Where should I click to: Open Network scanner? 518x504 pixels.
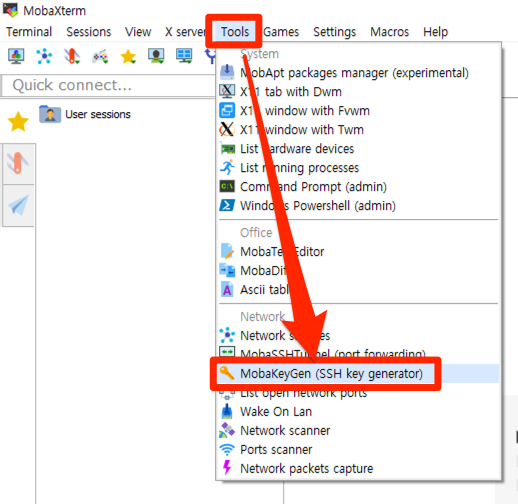358,431
